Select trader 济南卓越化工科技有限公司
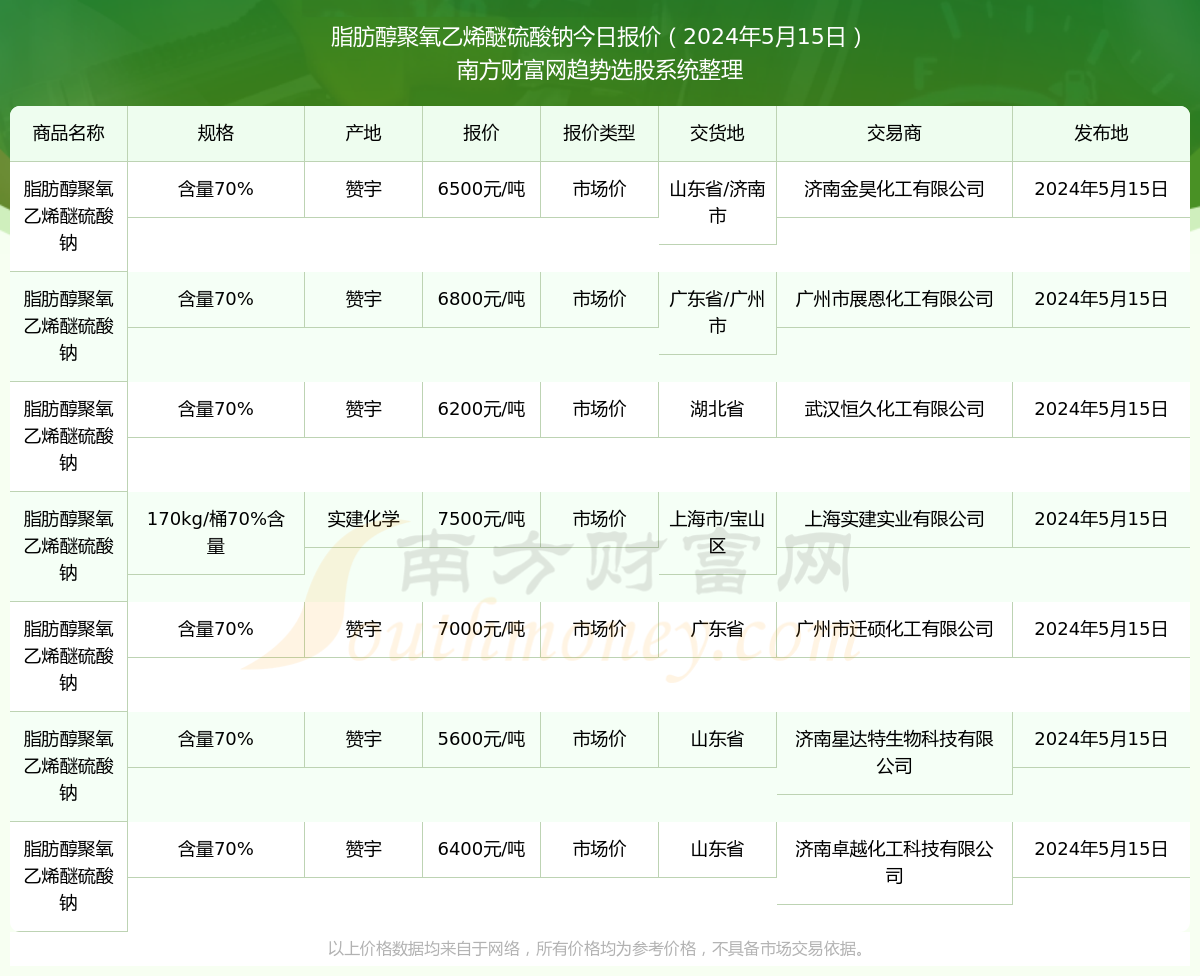The height and width of the screenshot is (976, 1200). [895, 863]
